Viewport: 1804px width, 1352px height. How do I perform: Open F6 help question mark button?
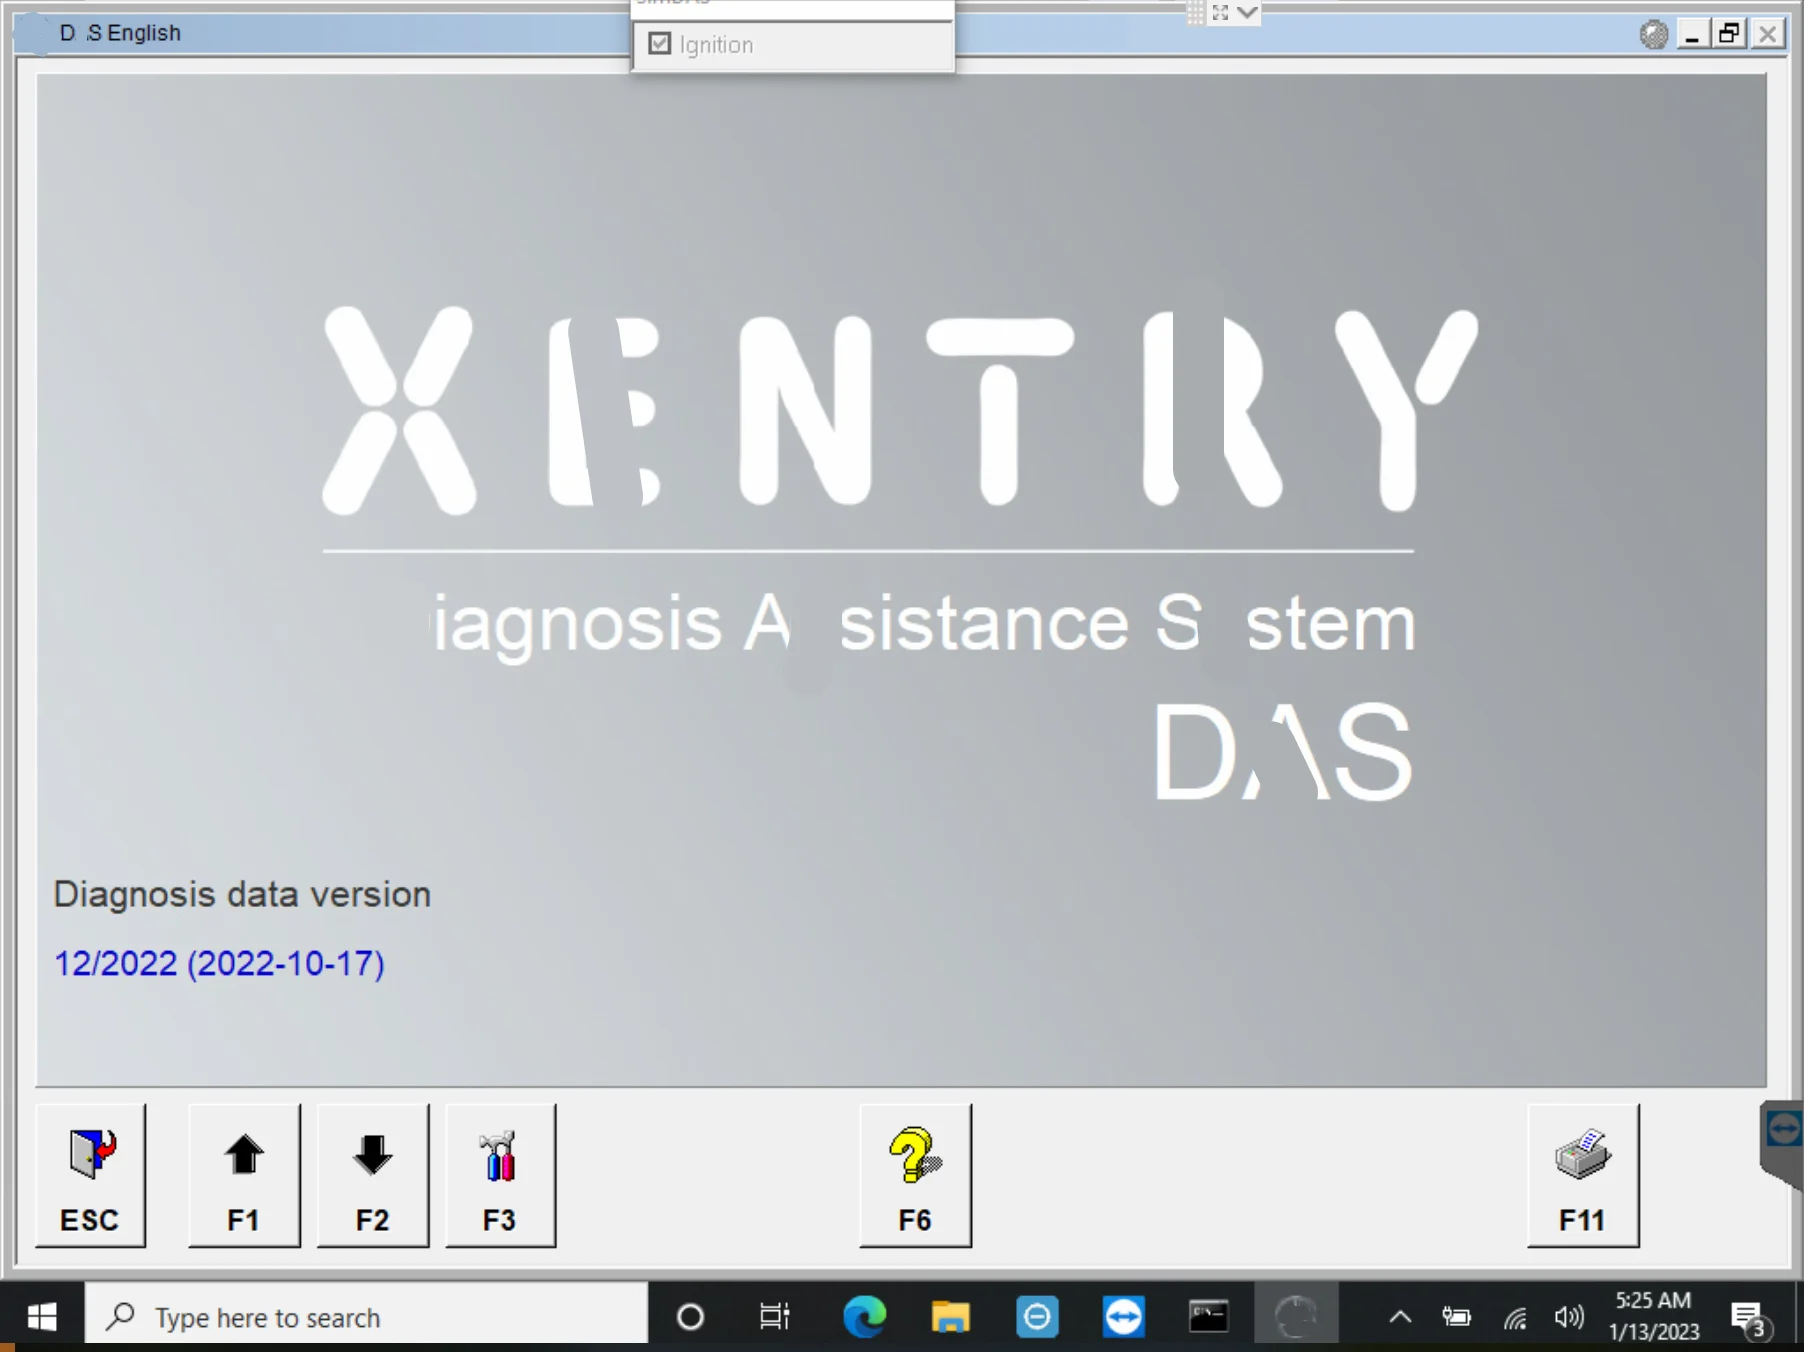[x=915, y=1175]
